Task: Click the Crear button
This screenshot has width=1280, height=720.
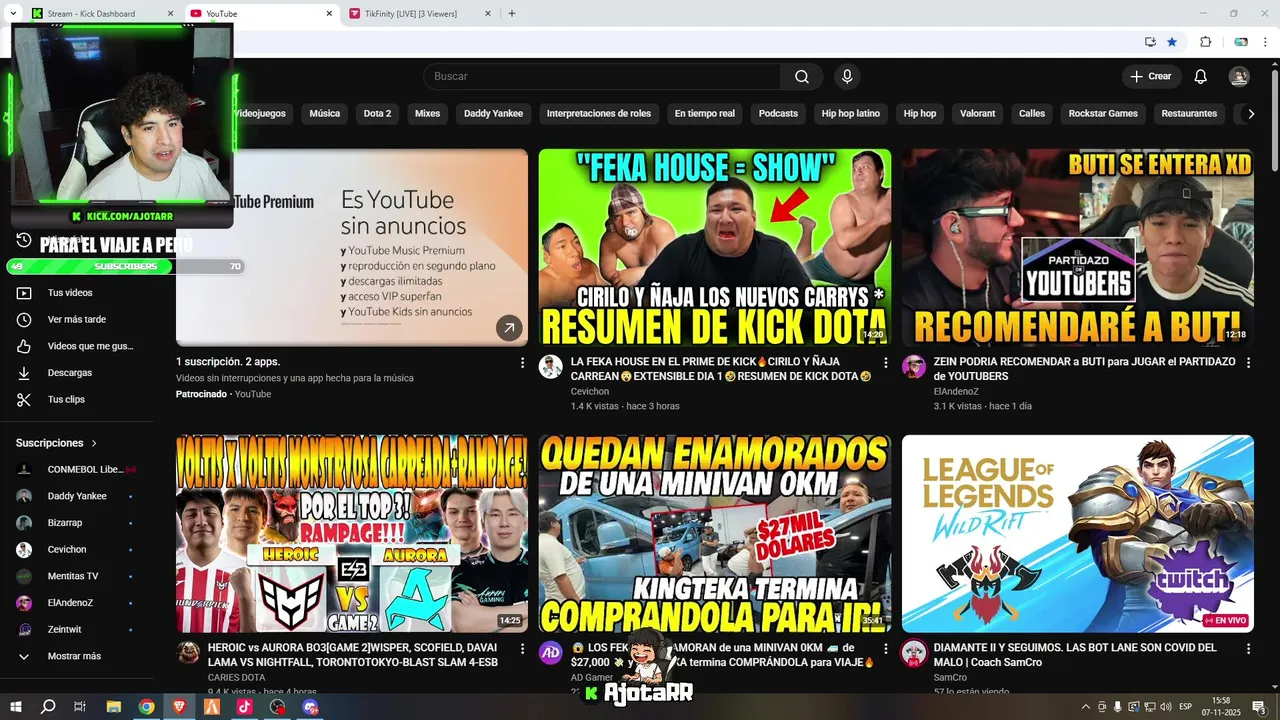Action: click(x=1151, y=77)
